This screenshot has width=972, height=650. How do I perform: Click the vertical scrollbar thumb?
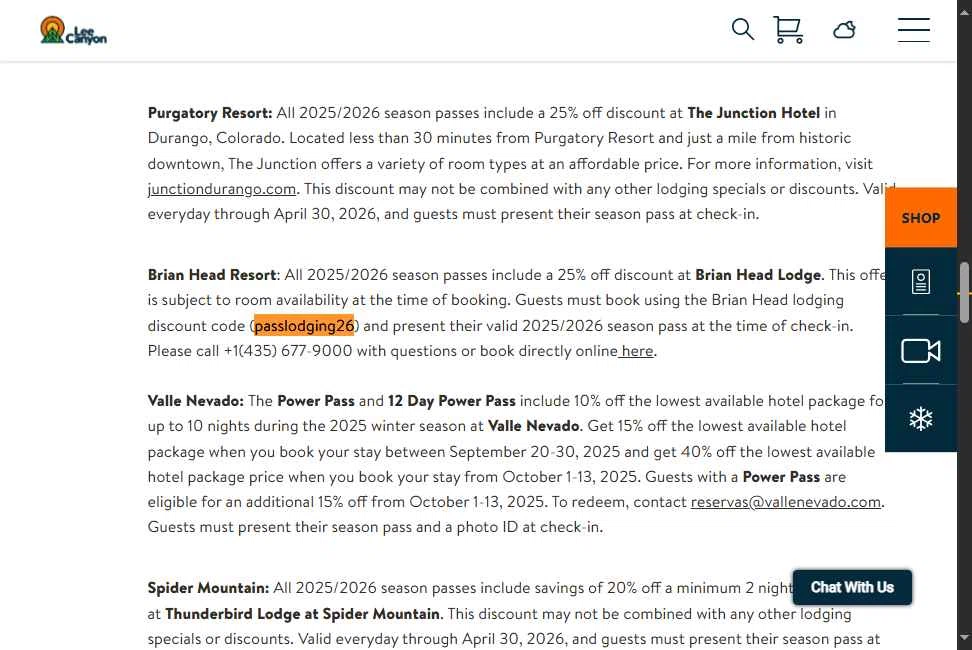pyautogui.click(x=964, y=292)
